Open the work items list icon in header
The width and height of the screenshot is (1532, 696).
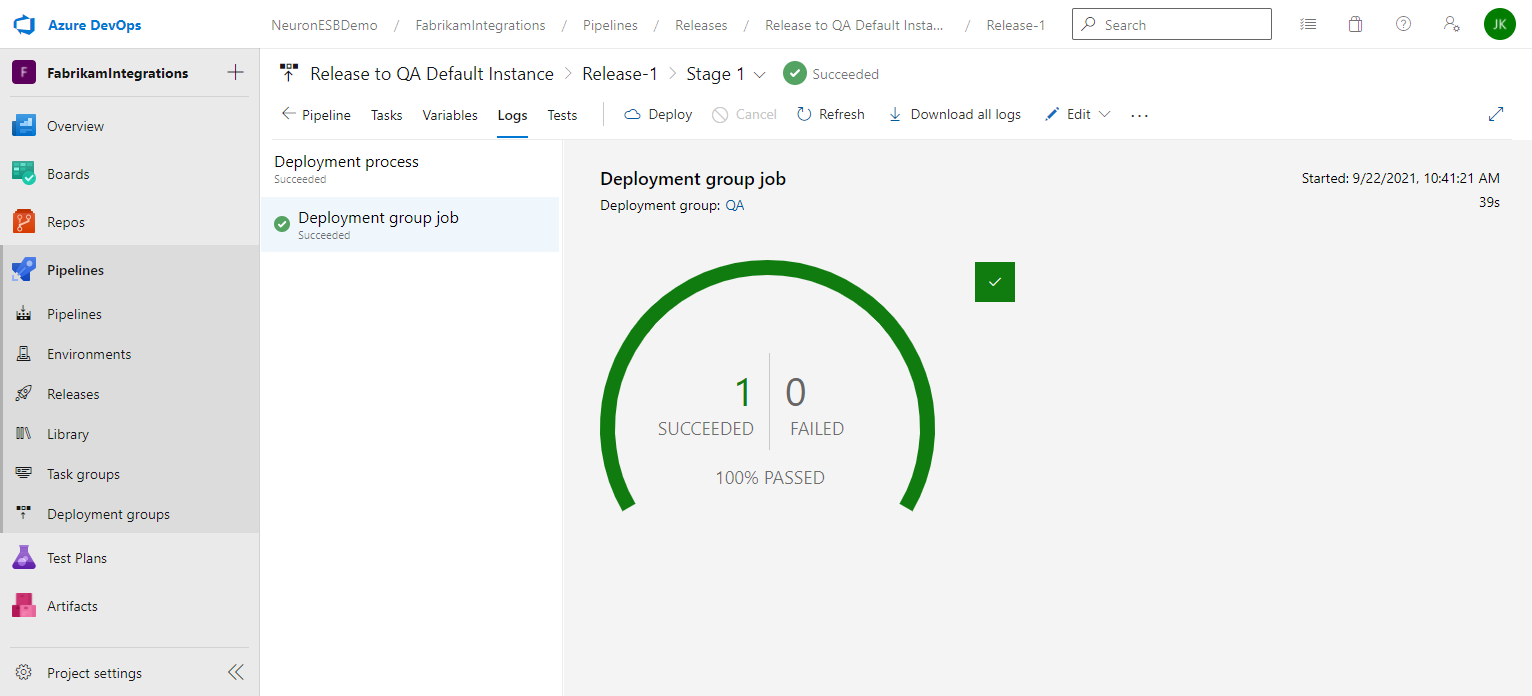tap(1308, 25)
